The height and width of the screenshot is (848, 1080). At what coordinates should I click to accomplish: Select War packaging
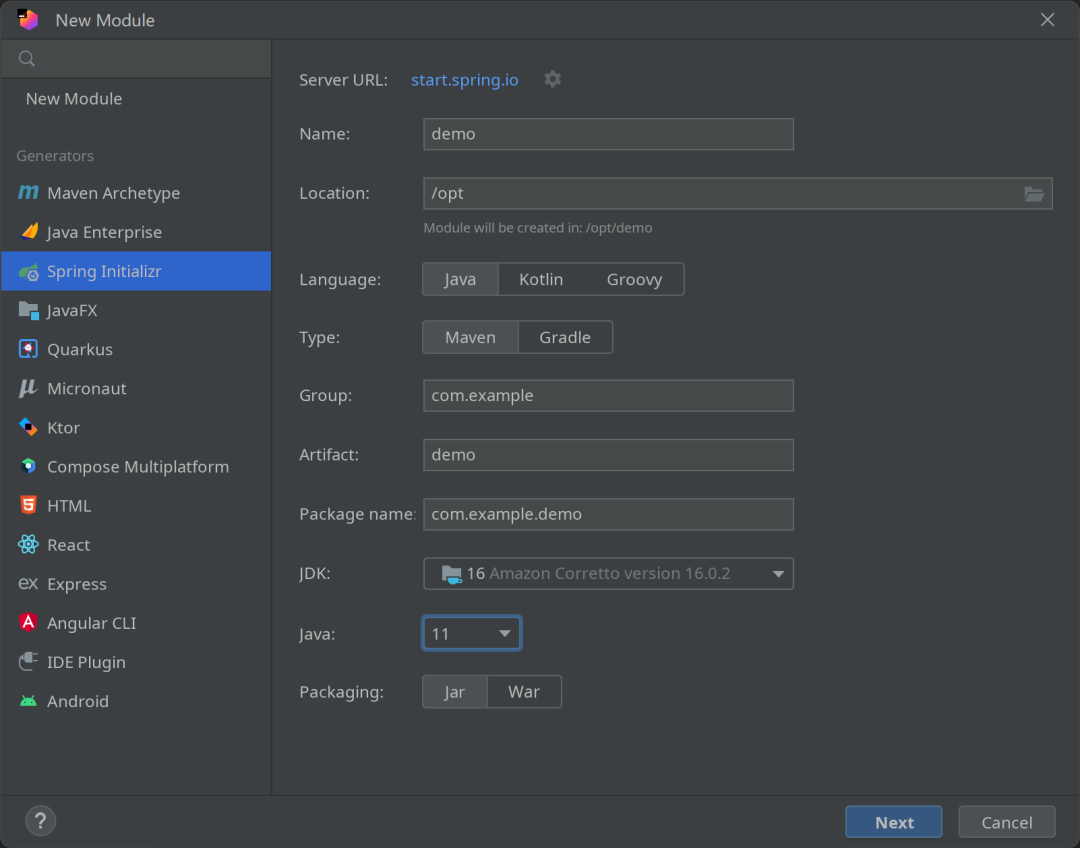(524, 692)
